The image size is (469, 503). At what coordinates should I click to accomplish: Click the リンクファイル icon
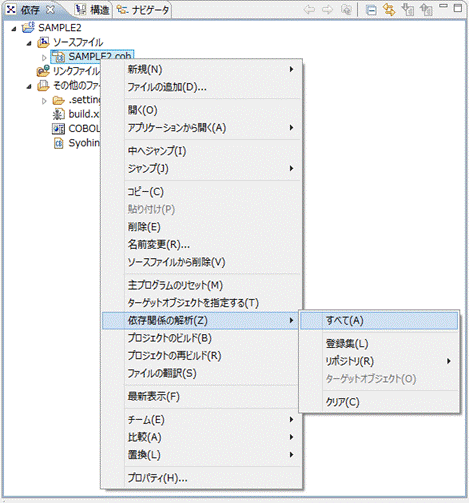43,71
